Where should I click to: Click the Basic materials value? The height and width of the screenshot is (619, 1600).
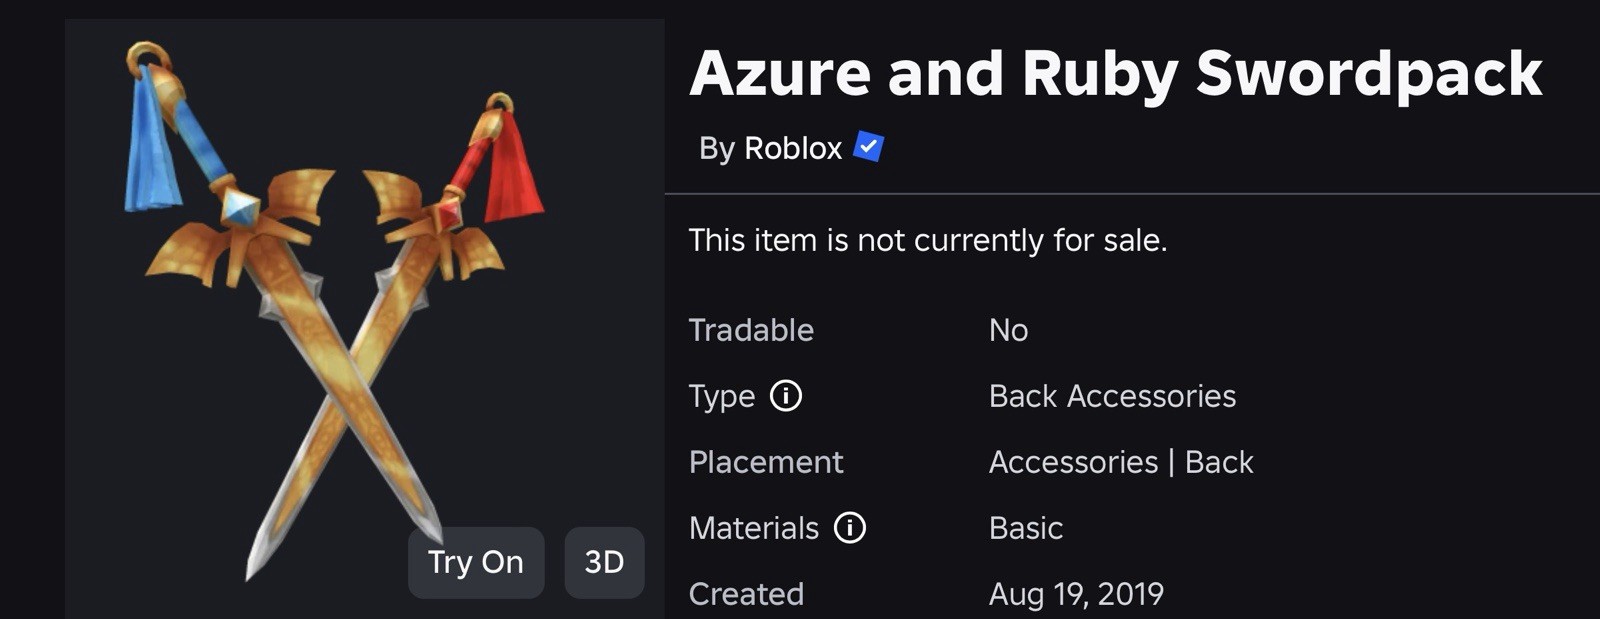(1026, 528)
